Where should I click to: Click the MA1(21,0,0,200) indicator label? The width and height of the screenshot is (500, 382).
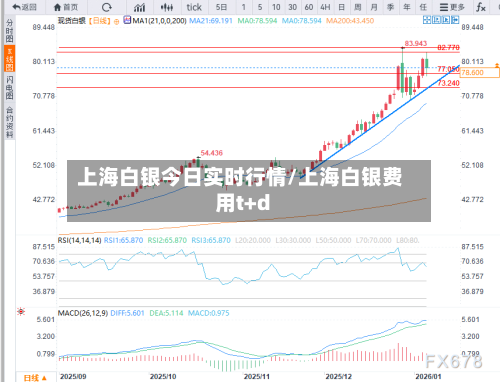click(159, 21)
